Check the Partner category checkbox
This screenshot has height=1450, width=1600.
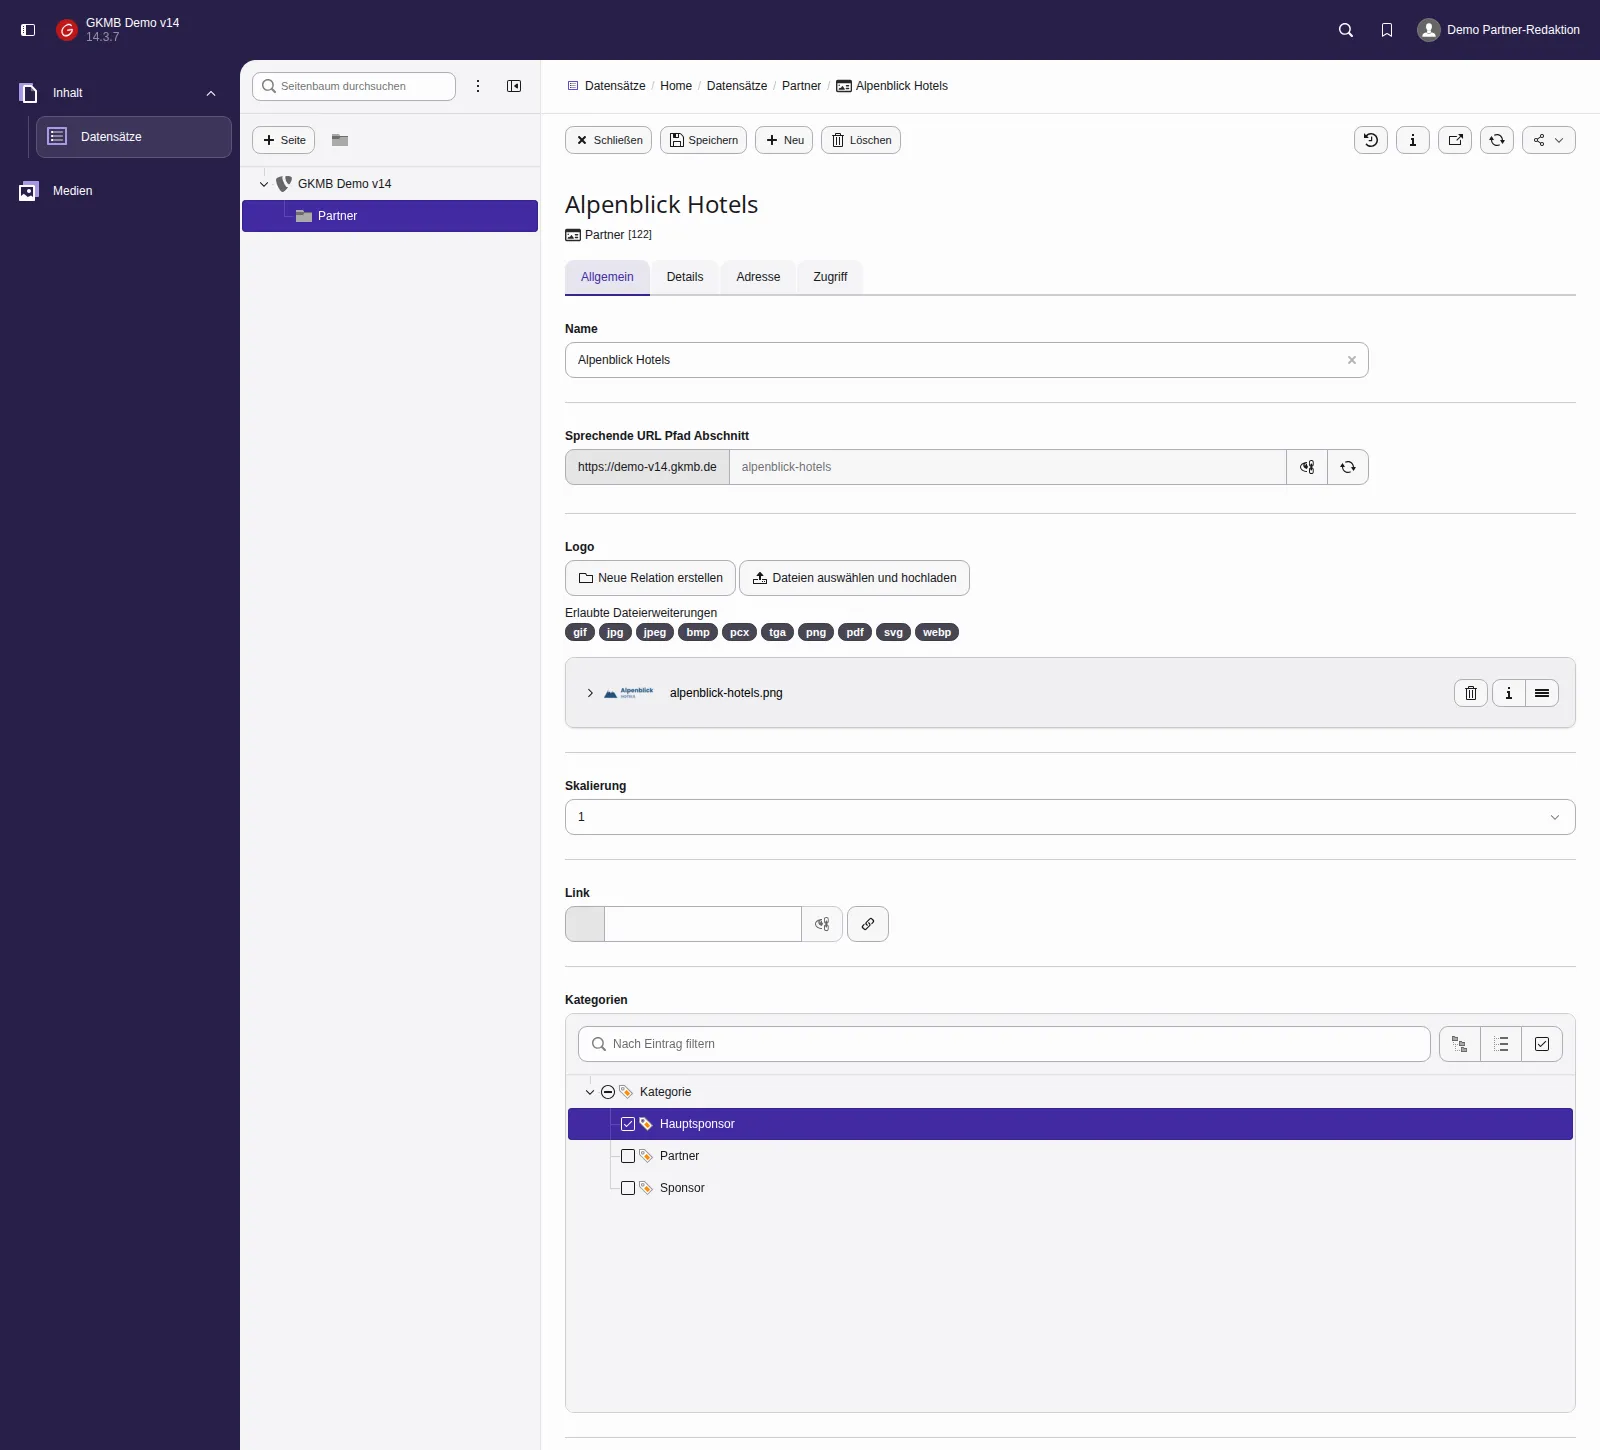(628, 1156)
